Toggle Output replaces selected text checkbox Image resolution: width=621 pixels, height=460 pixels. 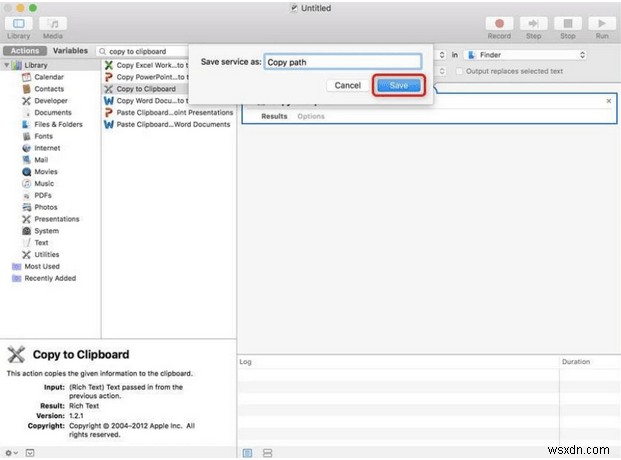[459, 71]
